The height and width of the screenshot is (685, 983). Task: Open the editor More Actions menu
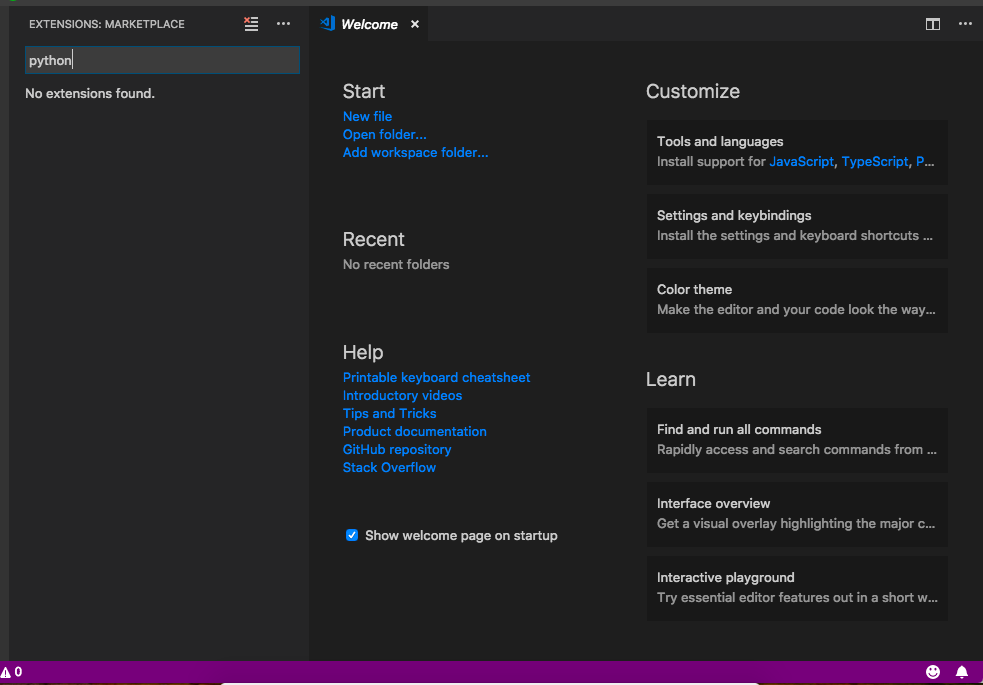[x=964, y=23]
